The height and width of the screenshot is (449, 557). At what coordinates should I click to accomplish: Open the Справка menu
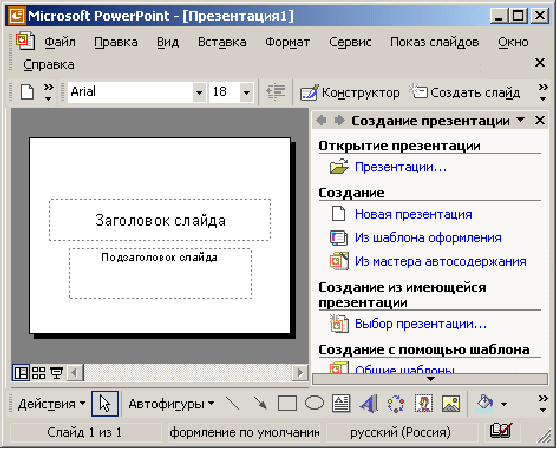click(49, 65)
